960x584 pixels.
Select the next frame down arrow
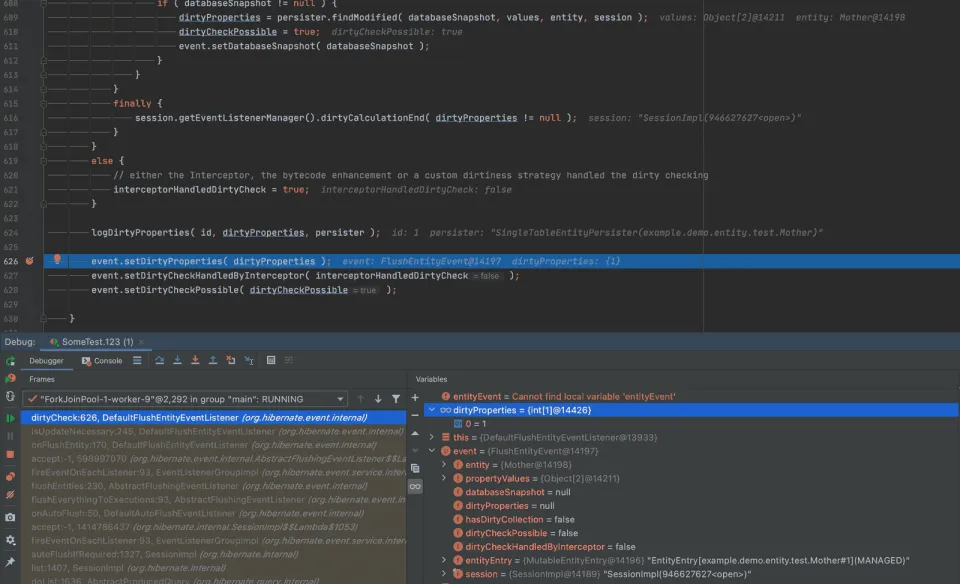click(x=378, y=399)
